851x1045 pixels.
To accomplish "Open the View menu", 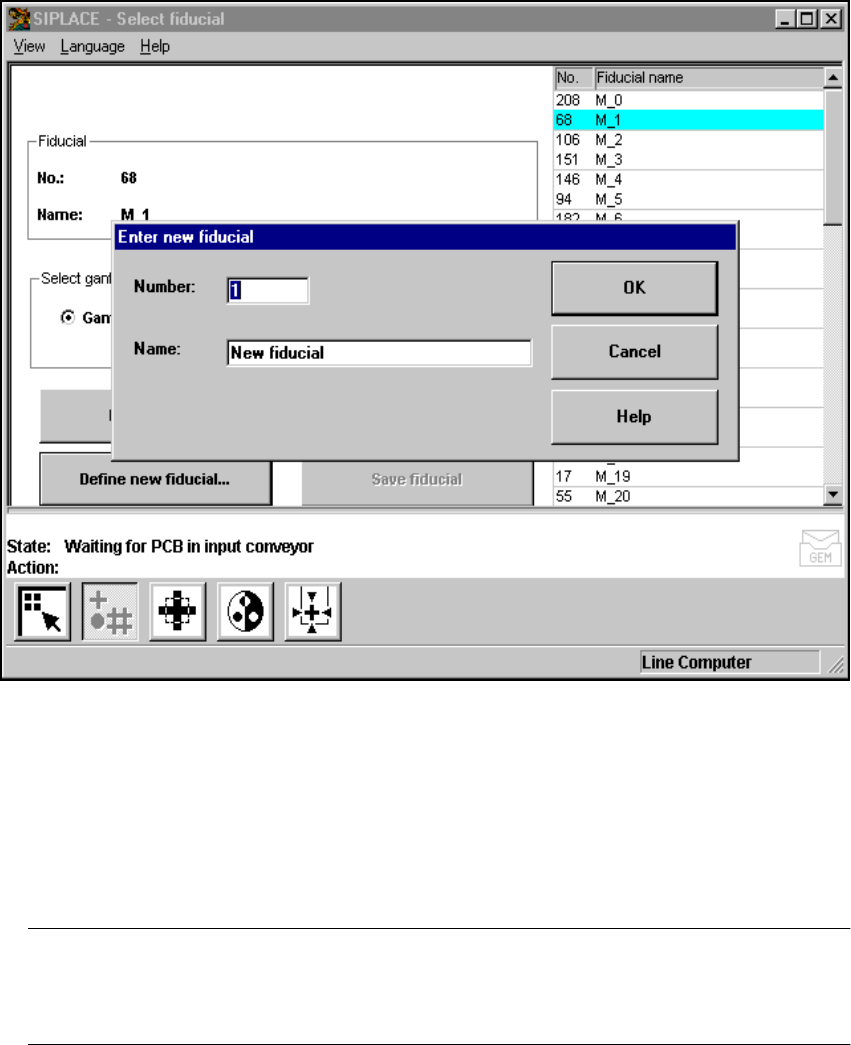I will click(29, 47).
